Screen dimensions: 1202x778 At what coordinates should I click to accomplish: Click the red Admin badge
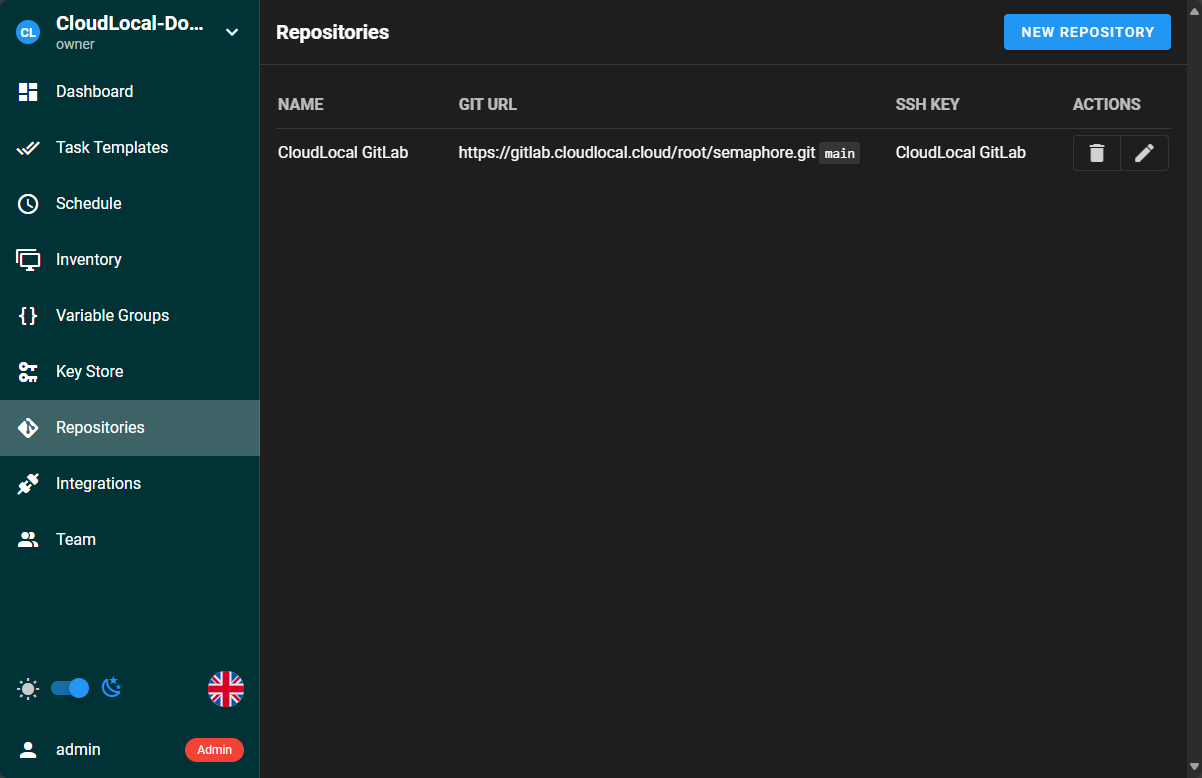[214, 750]
